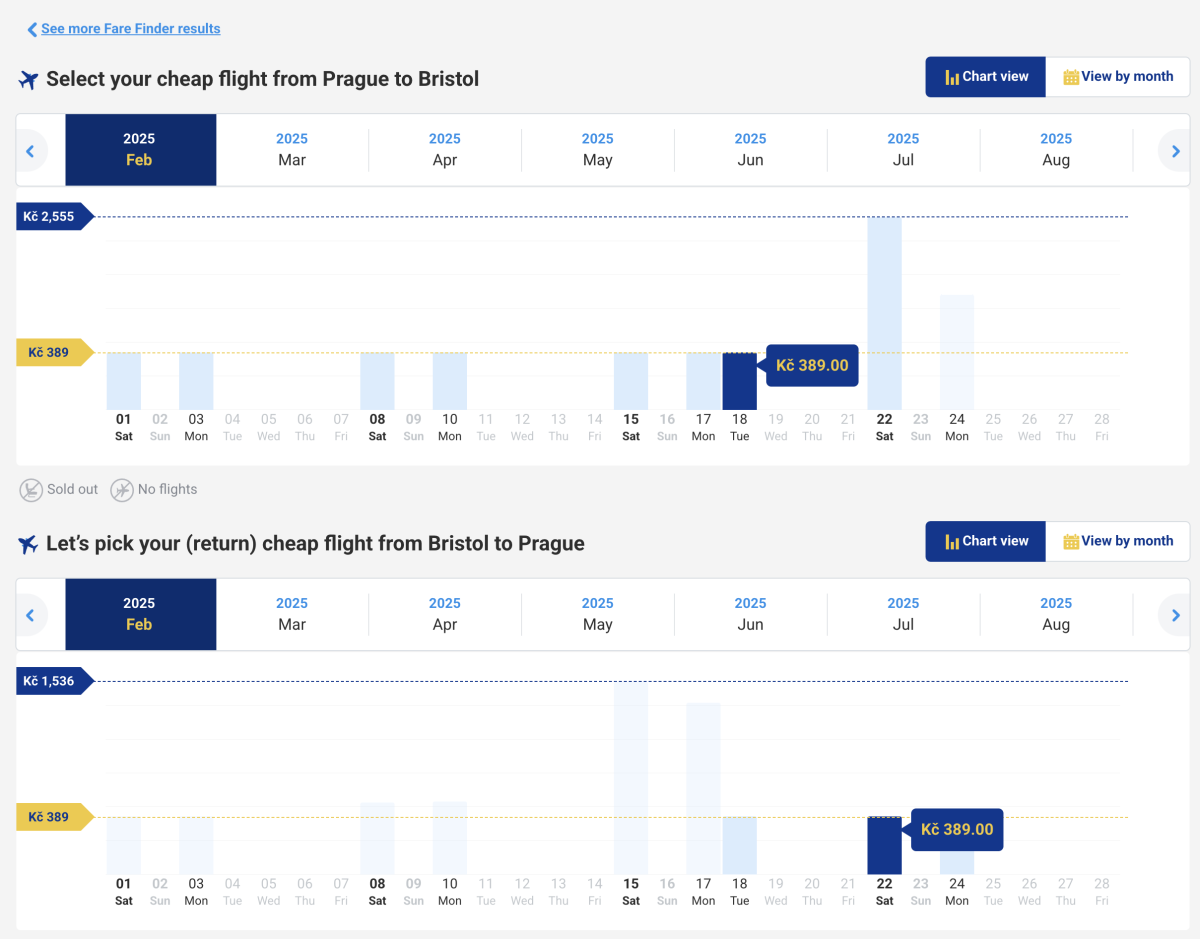Click the No flights legend icon

point(122,490)
